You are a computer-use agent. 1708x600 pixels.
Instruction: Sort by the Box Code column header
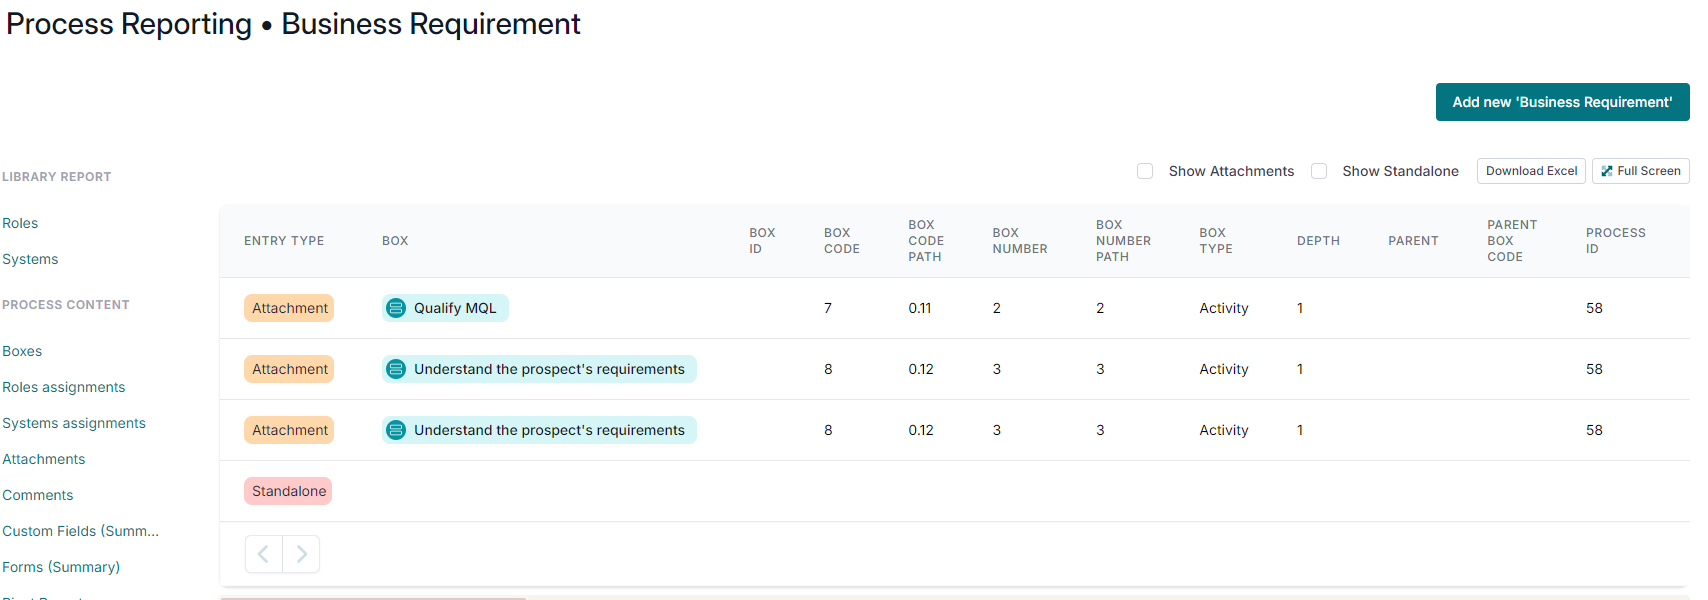(x=841, y=241)
